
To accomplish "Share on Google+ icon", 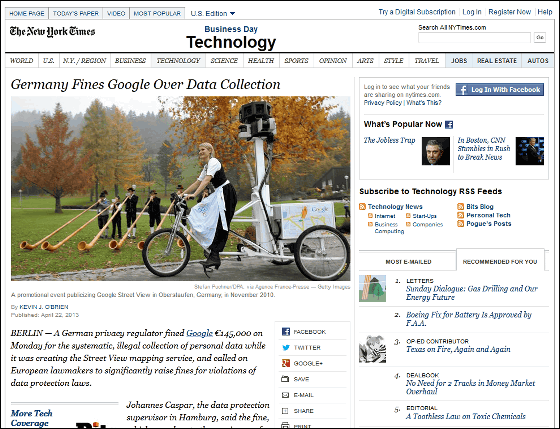I will (286, 363).
